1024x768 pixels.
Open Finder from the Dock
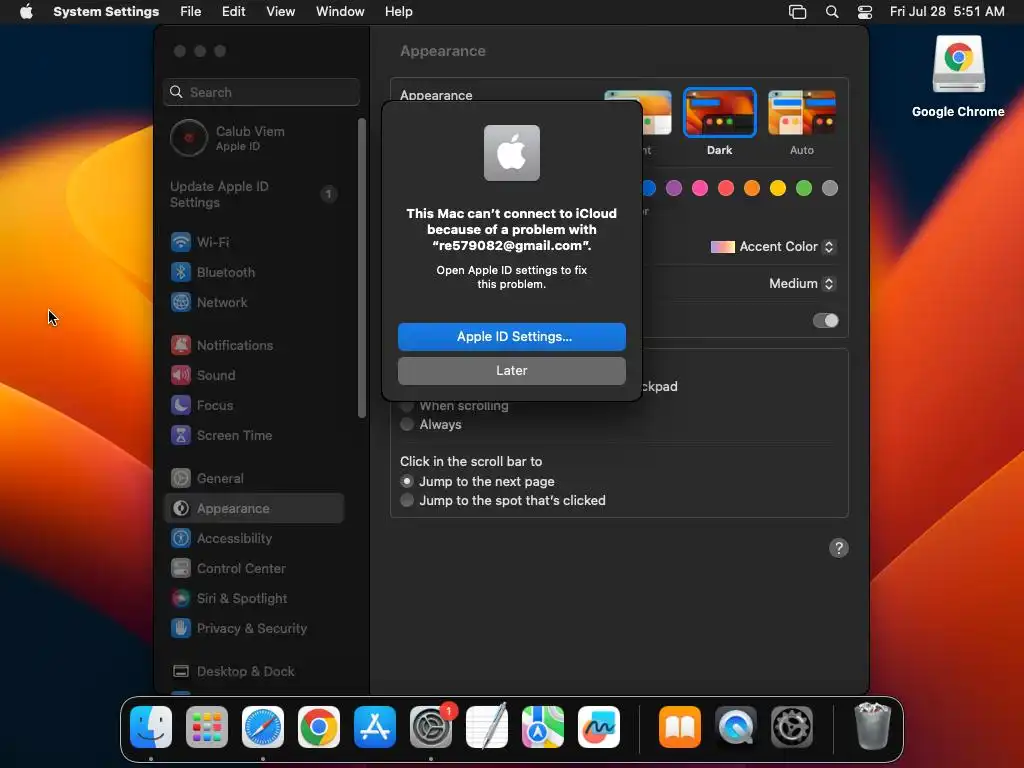point(151,727)
